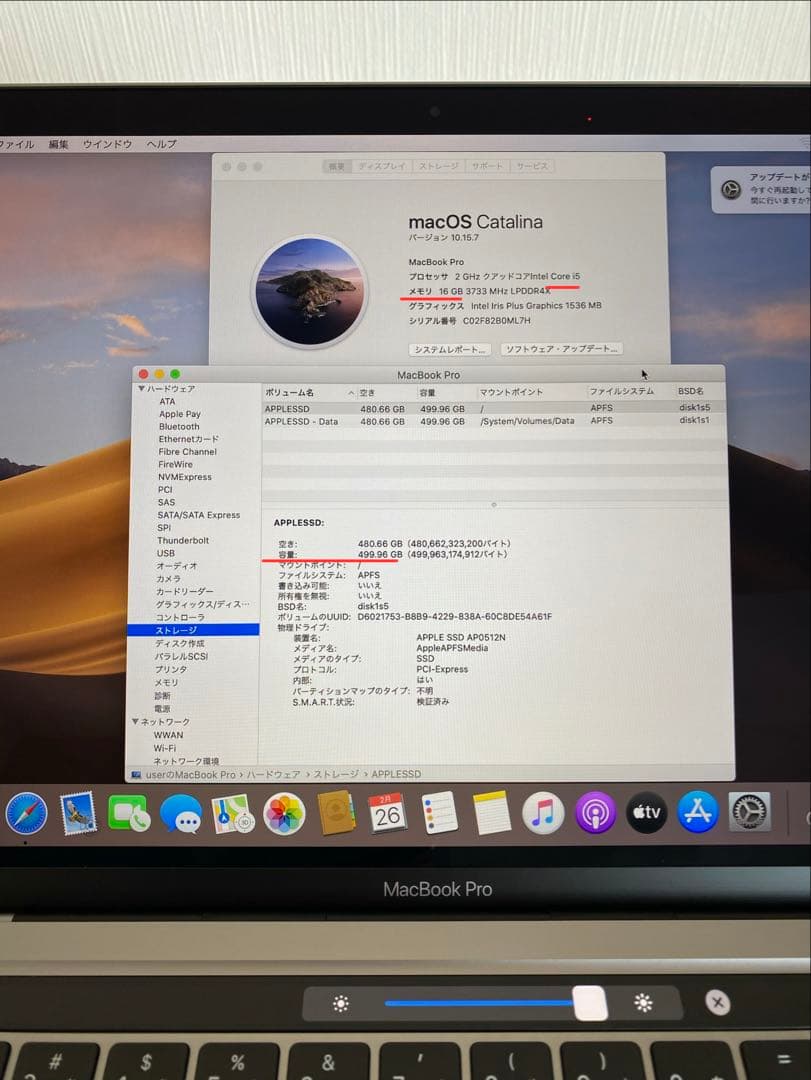Launch the Music app from the Dock
811x1080 pixels.
543,813
